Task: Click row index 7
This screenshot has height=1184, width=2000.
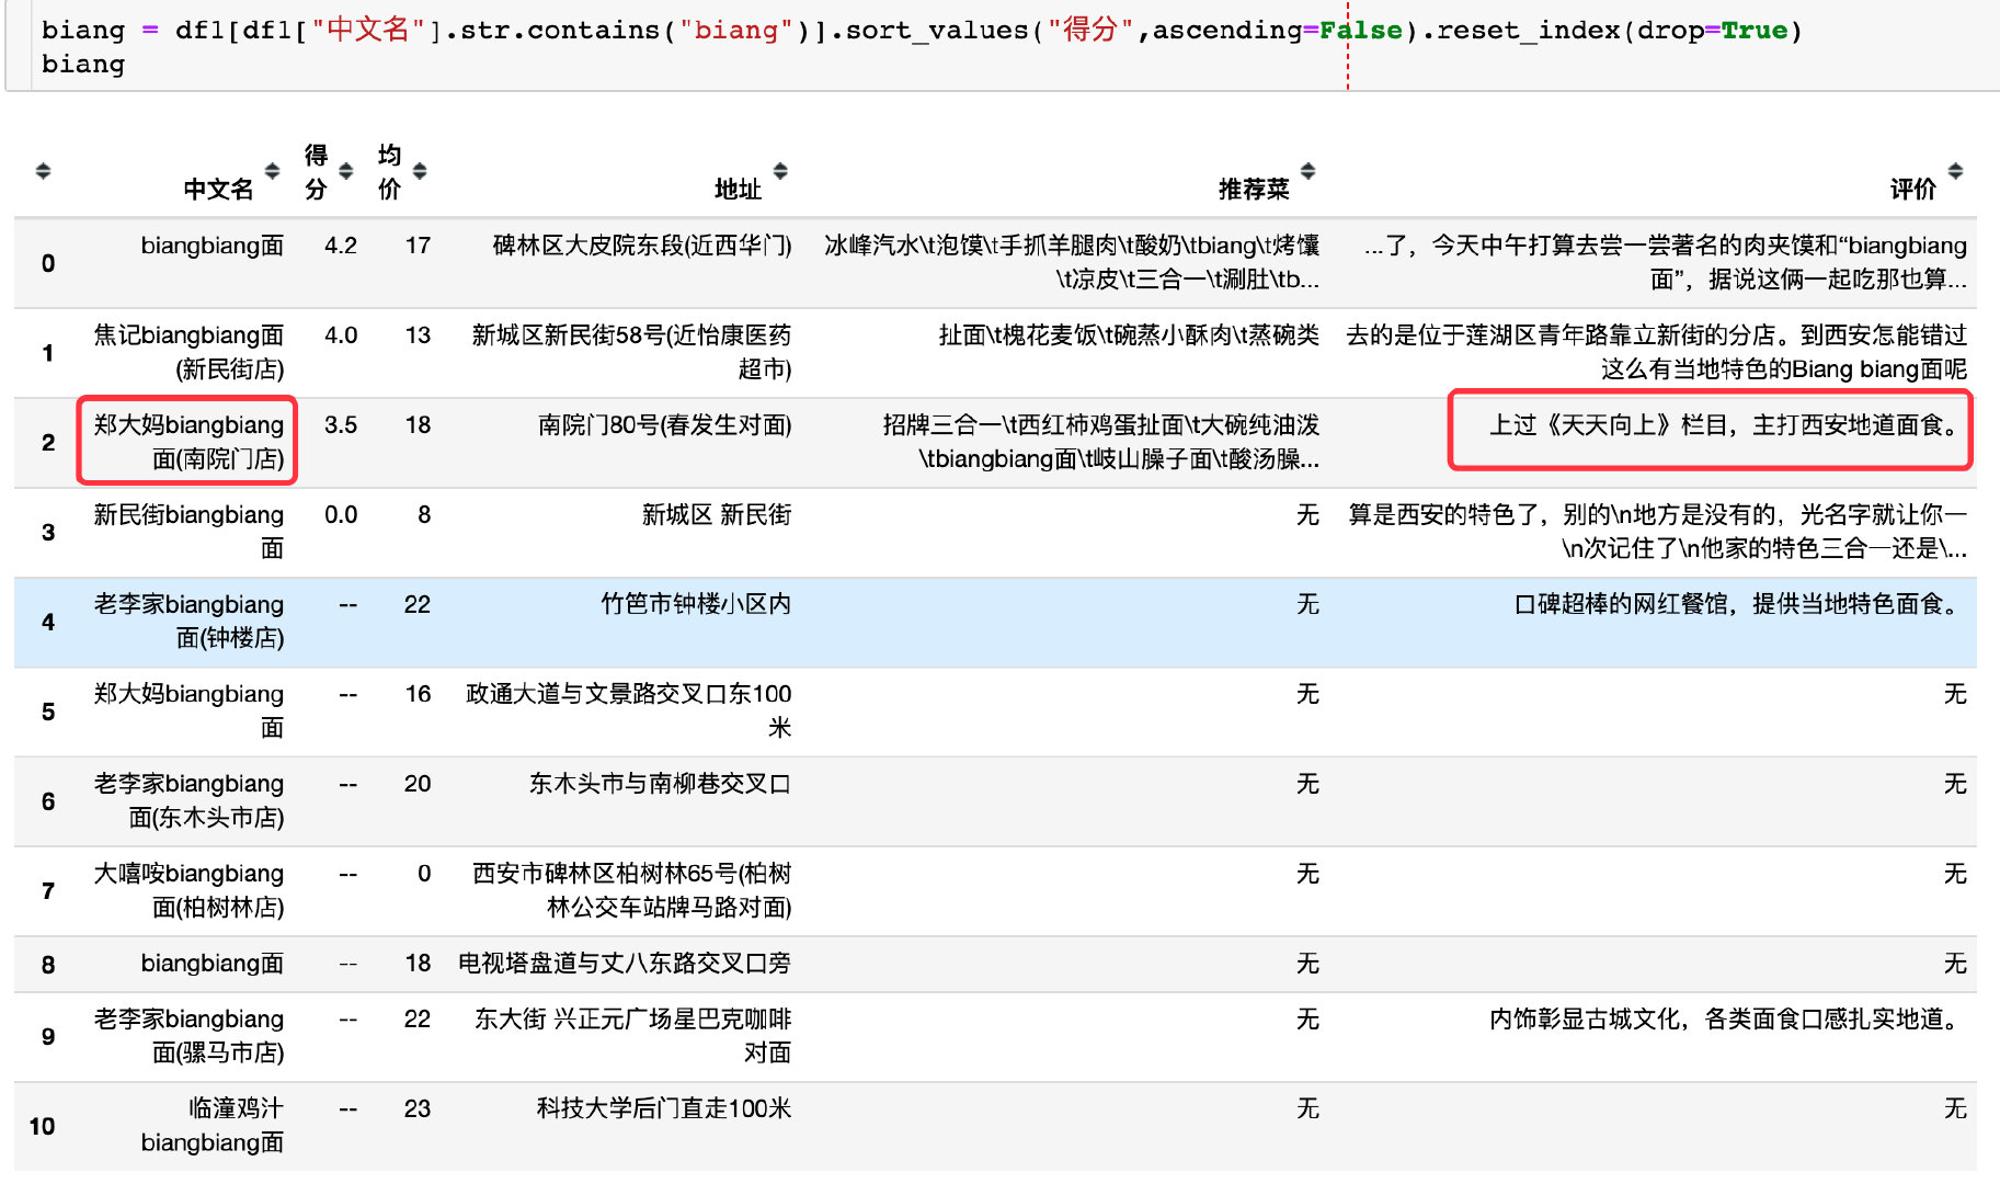Action: [x=48, y=891]
